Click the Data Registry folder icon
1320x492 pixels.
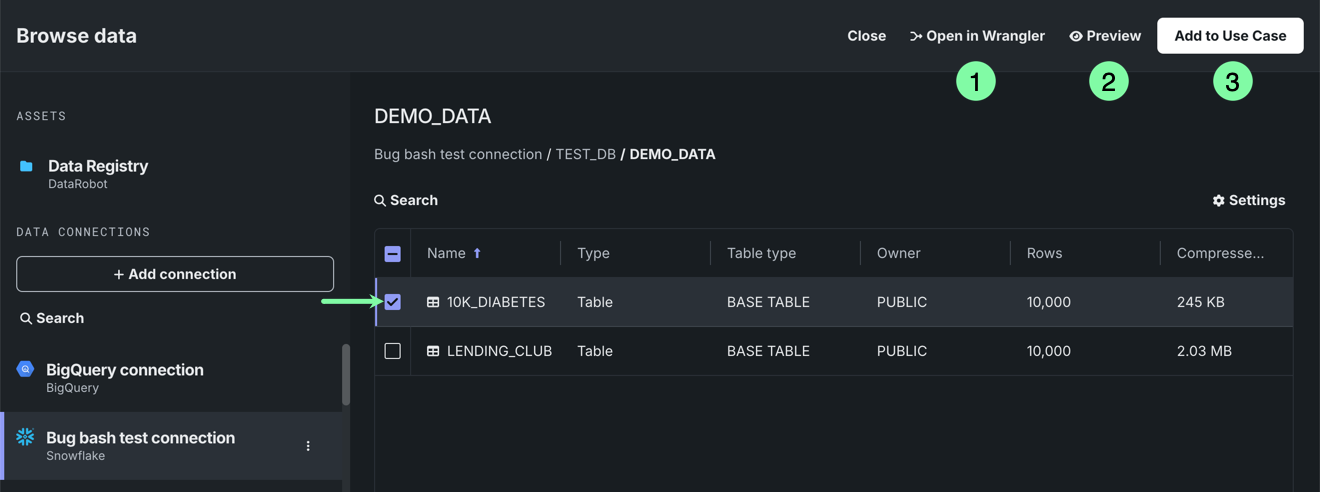[26, 166]
